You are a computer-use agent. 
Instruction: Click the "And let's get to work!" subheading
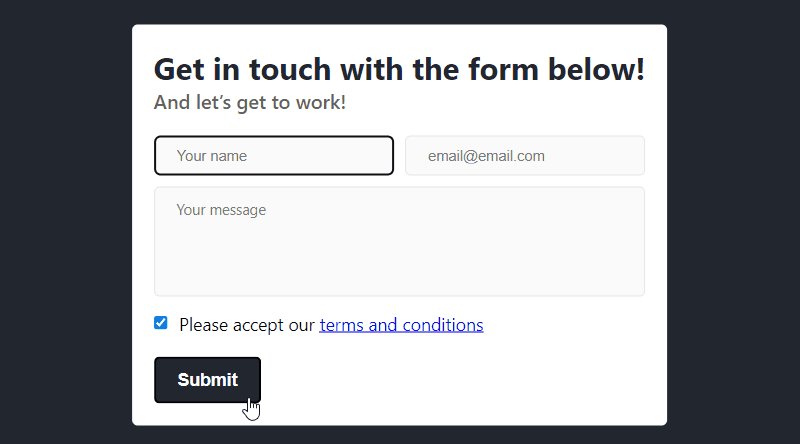250,102
